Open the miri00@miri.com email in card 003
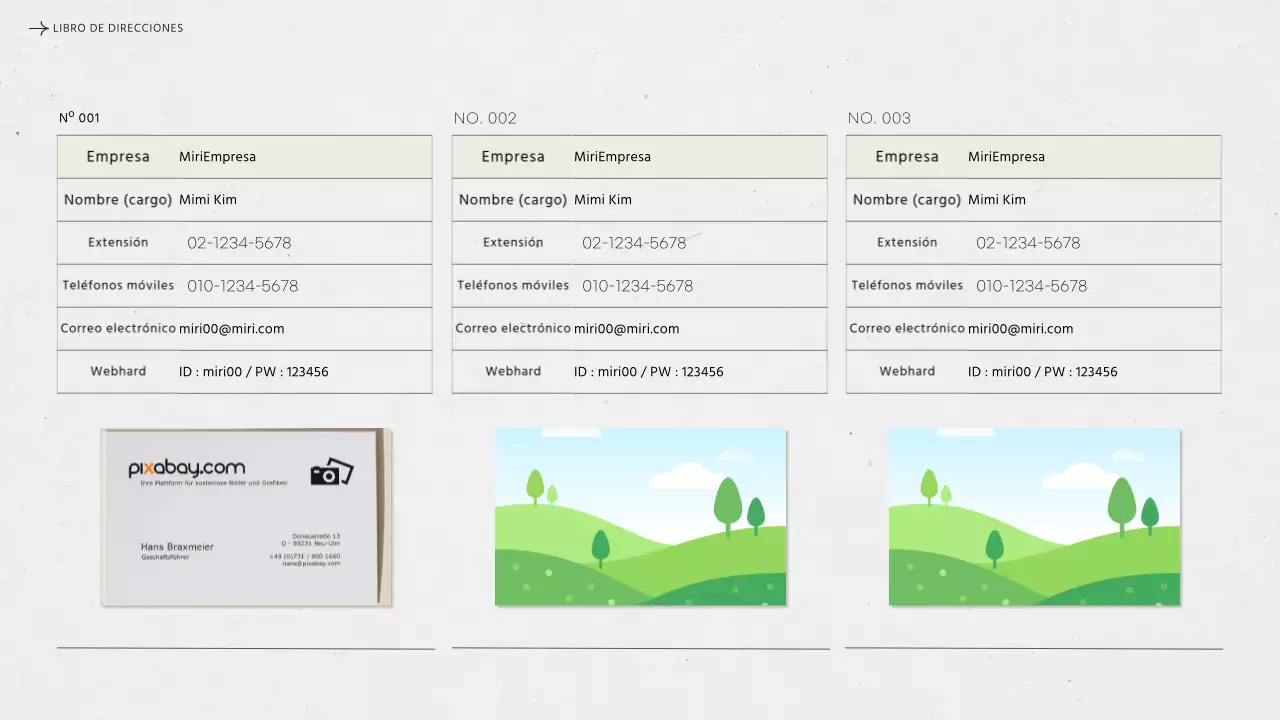The width and height of the screenshot is (1280, 720). point(1020,329)
